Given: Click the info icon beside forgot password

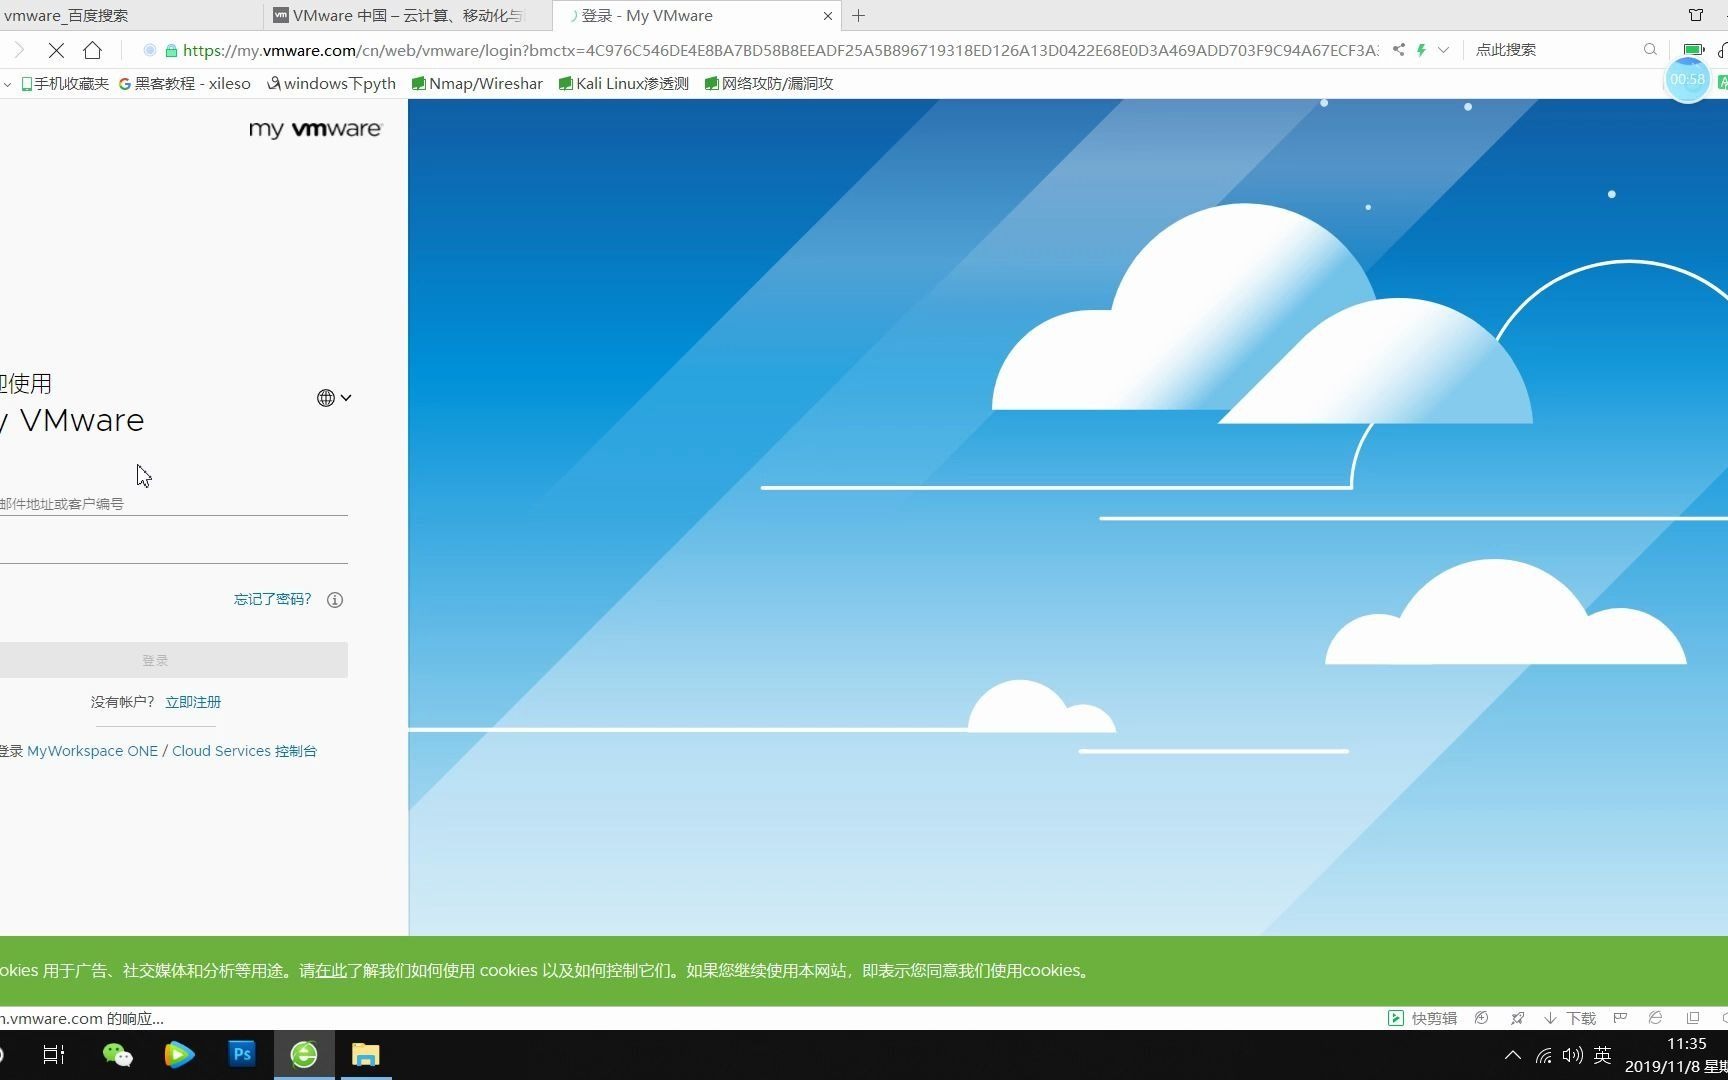Looking at the screenshot, I should [x=335, y=600].
